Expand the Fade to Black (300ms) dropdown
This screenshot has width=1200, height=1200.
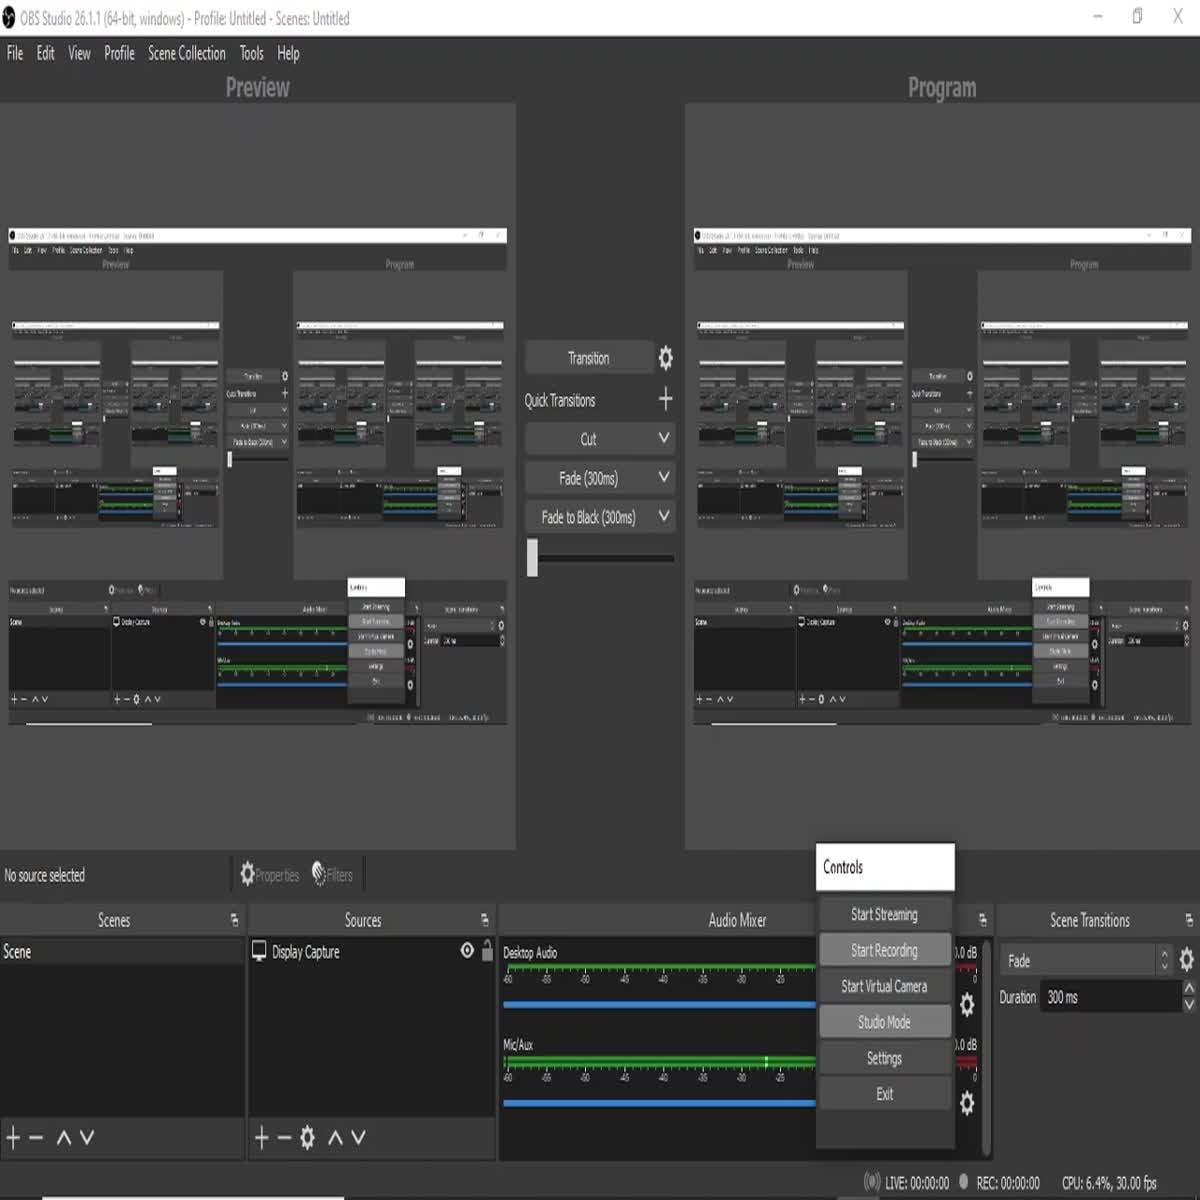663,516
